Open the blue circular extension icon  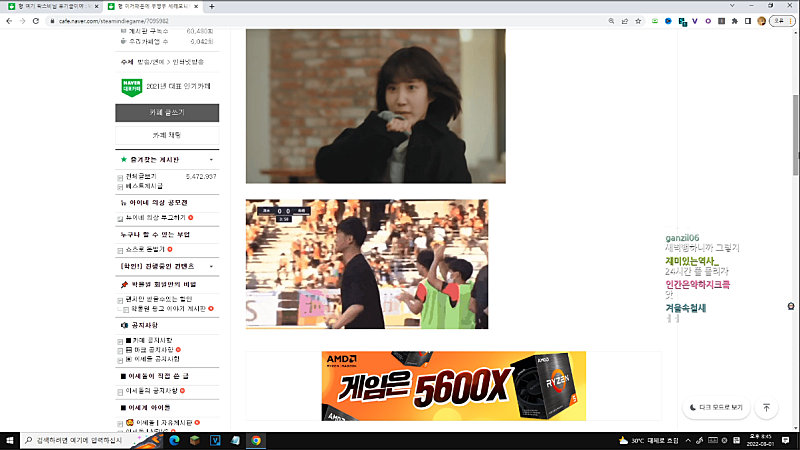click(668, 21)
